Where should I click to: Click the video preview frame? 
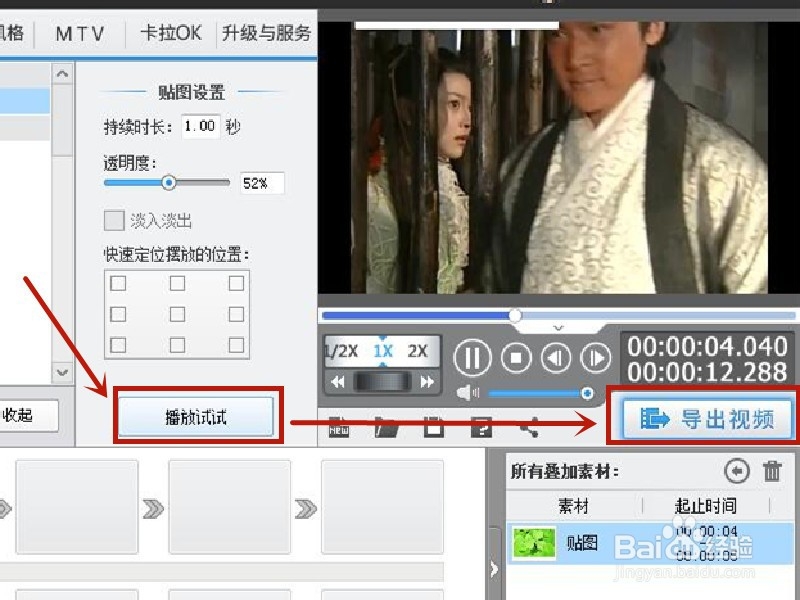point(559,158)
